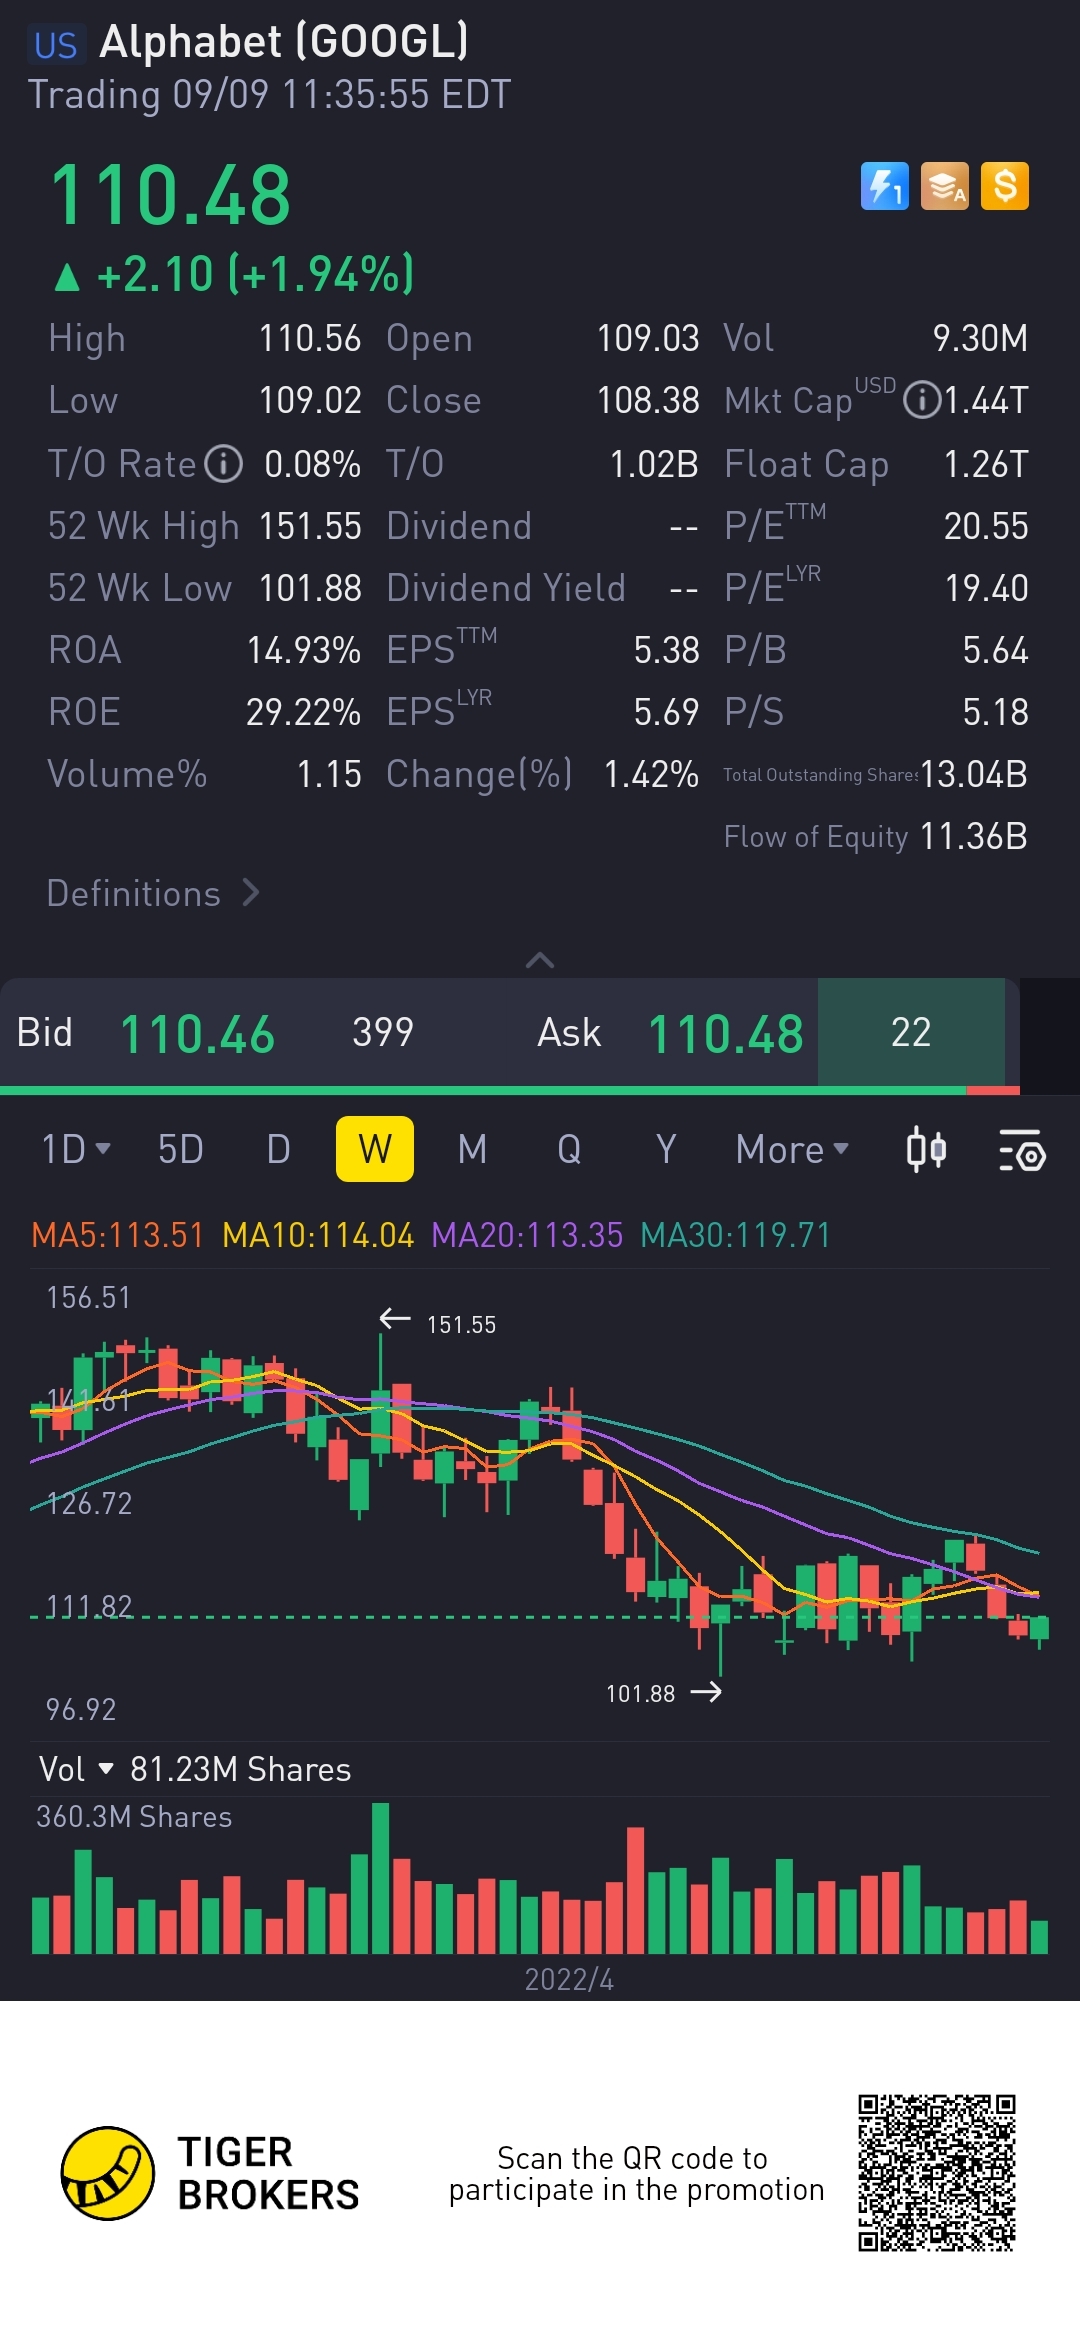1080x2346 pixels.
Task: Switch chart to 5D tab
Action: click(181, 1150)
